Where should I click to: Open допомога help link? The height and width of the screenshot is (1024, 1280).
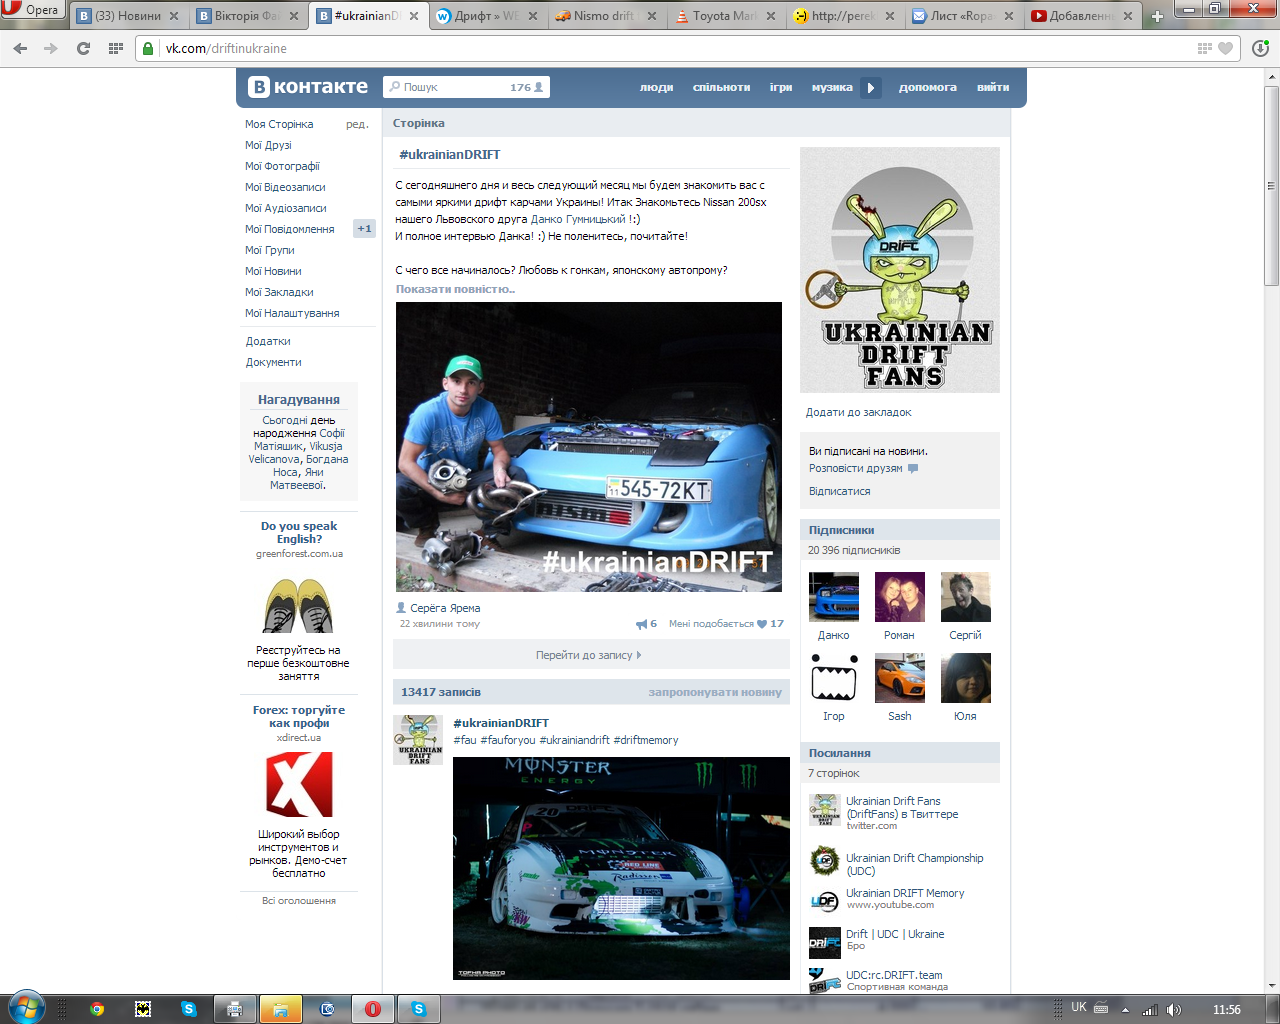pyautogui.click(x=928, y=88)
